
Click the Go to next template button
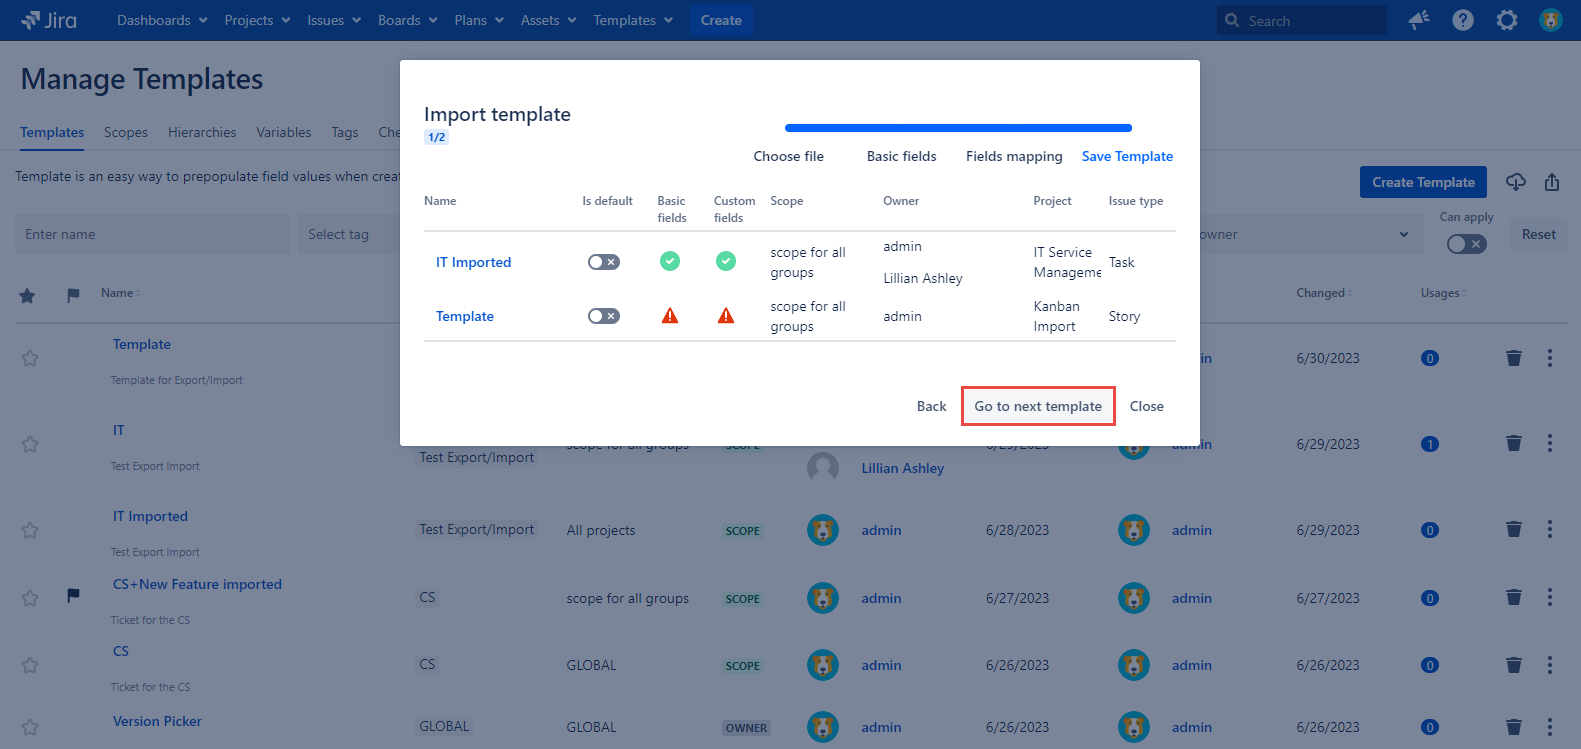pos(1038,406)
